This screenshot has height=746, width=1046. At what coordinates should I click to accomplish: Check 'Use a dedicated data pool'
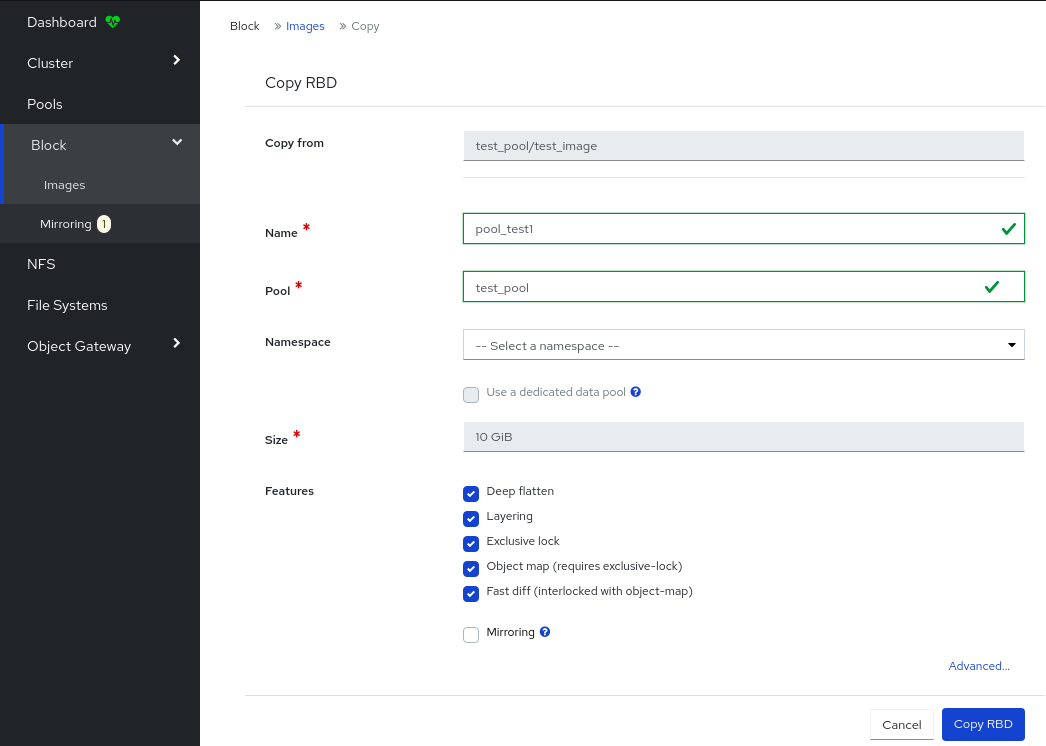pos(471,394)
